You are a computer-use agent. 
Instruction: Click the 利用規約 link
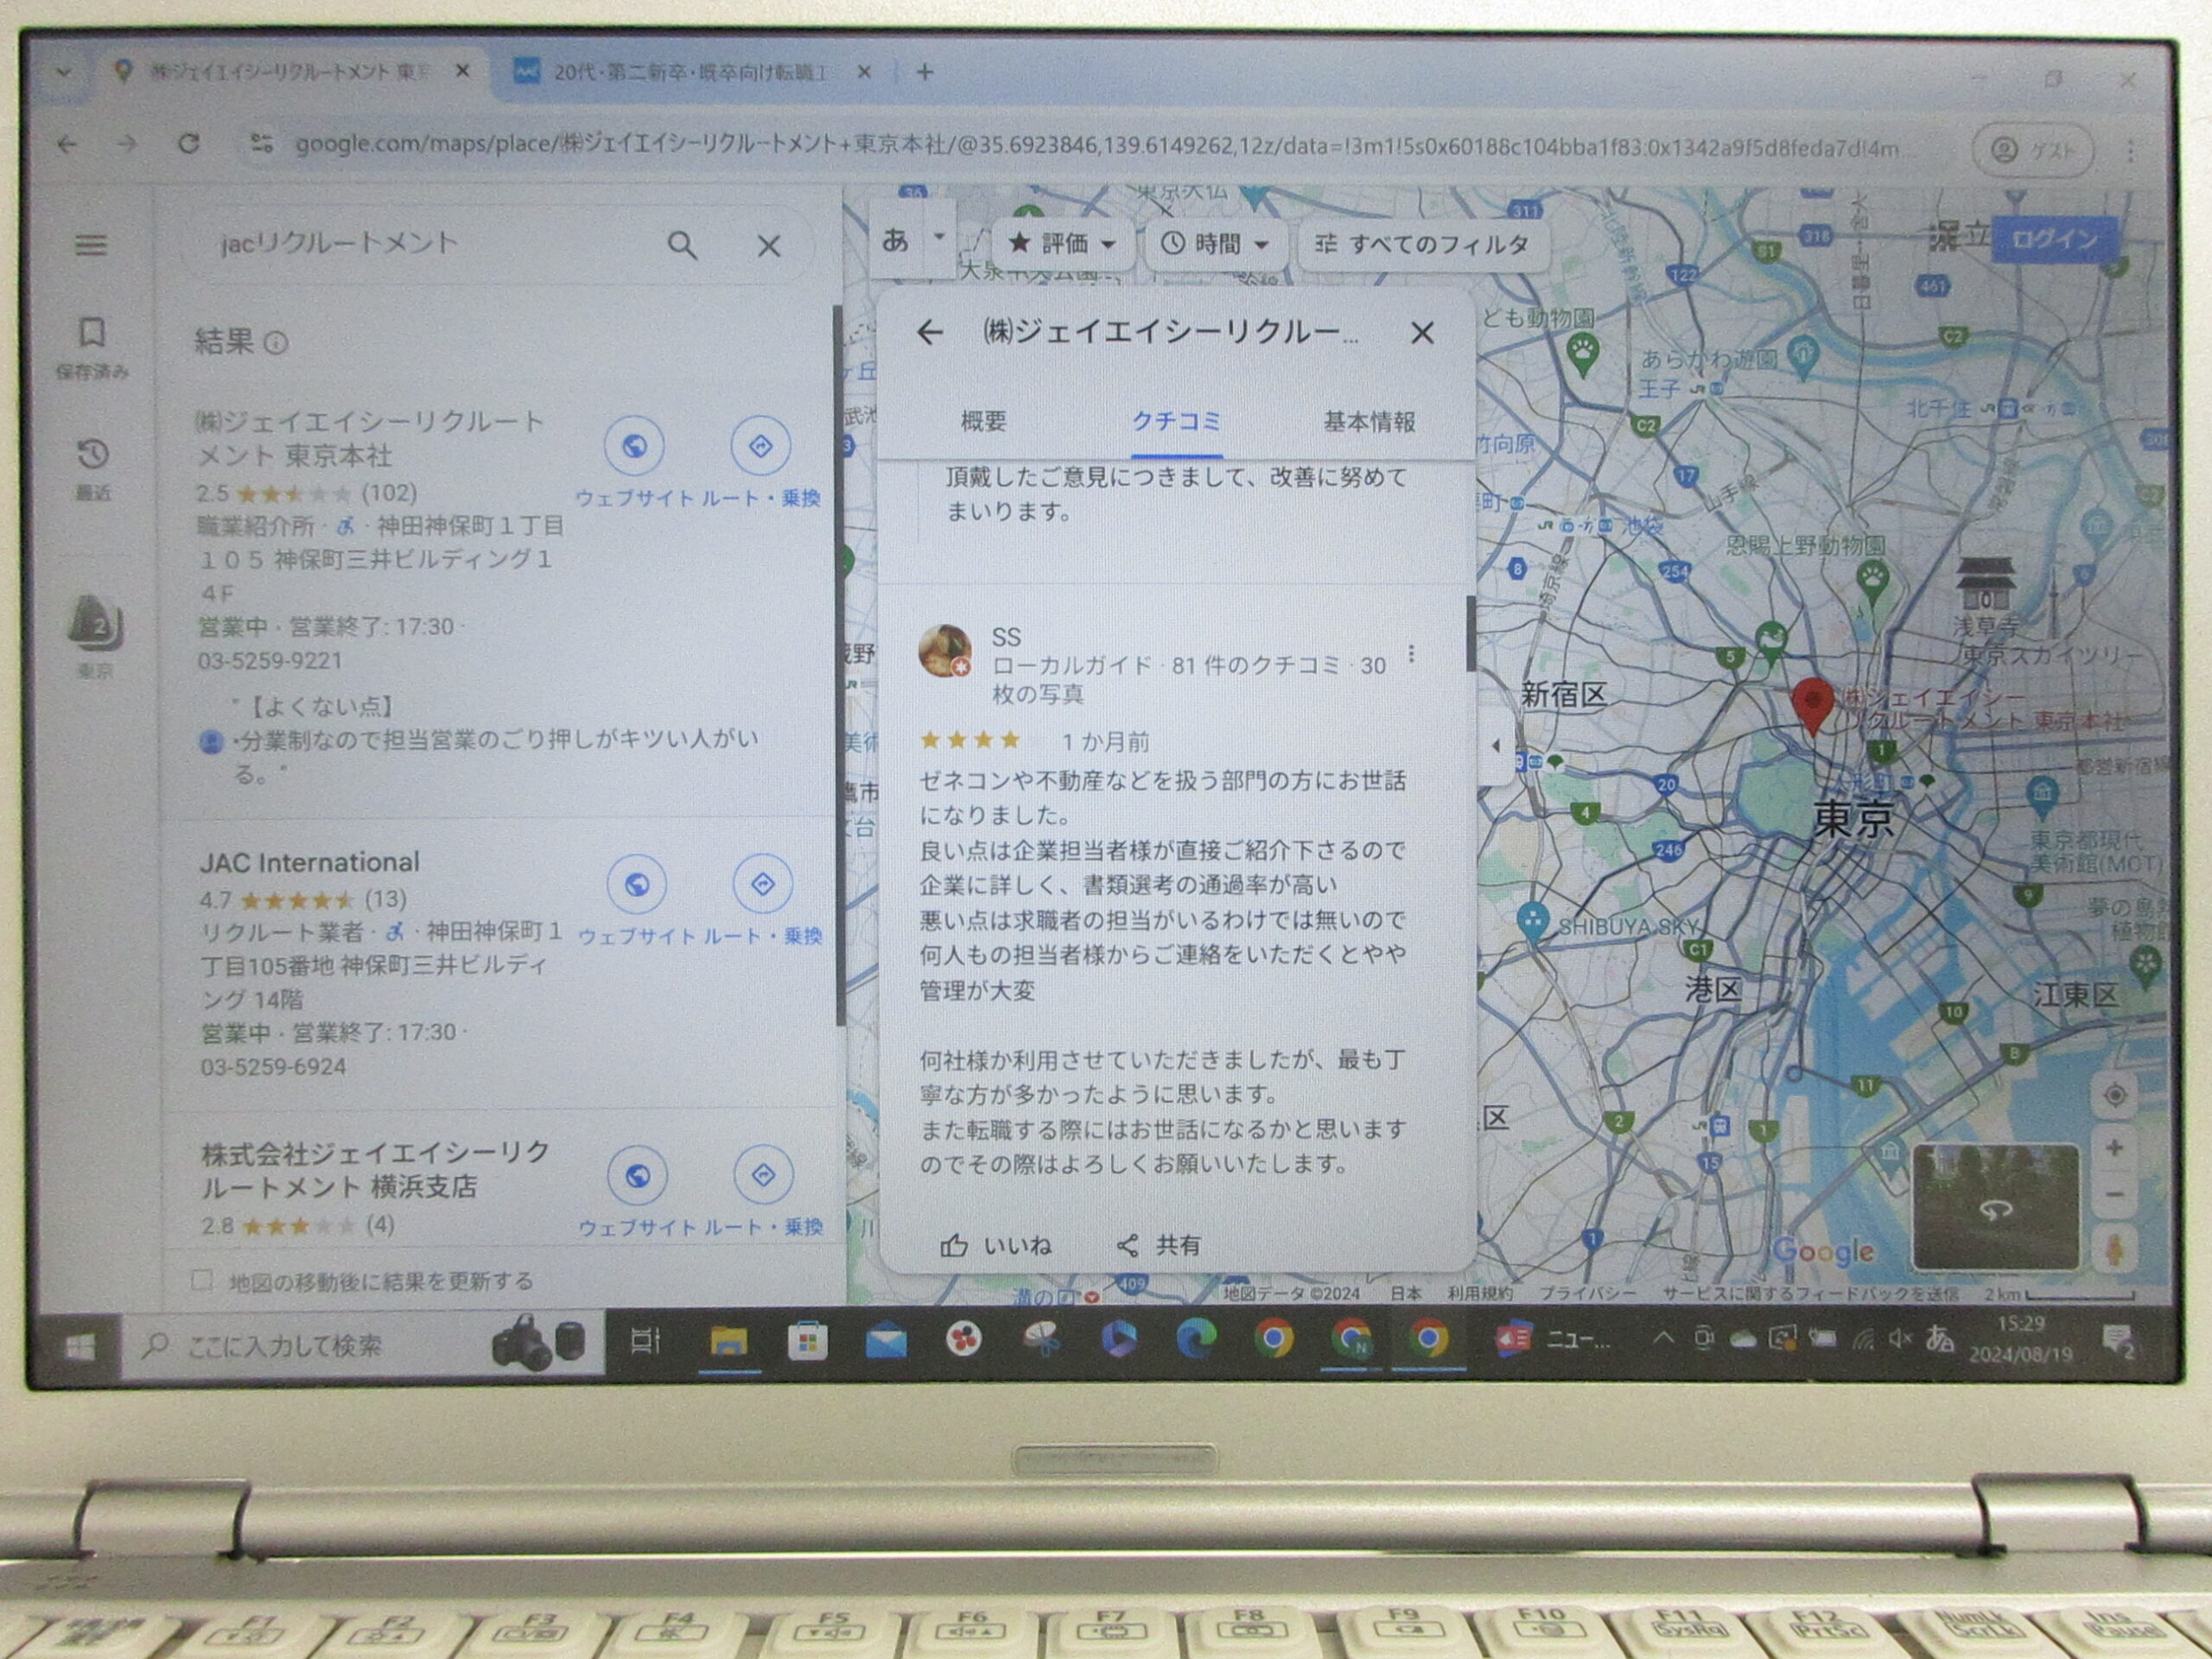coord(1480,1294)
